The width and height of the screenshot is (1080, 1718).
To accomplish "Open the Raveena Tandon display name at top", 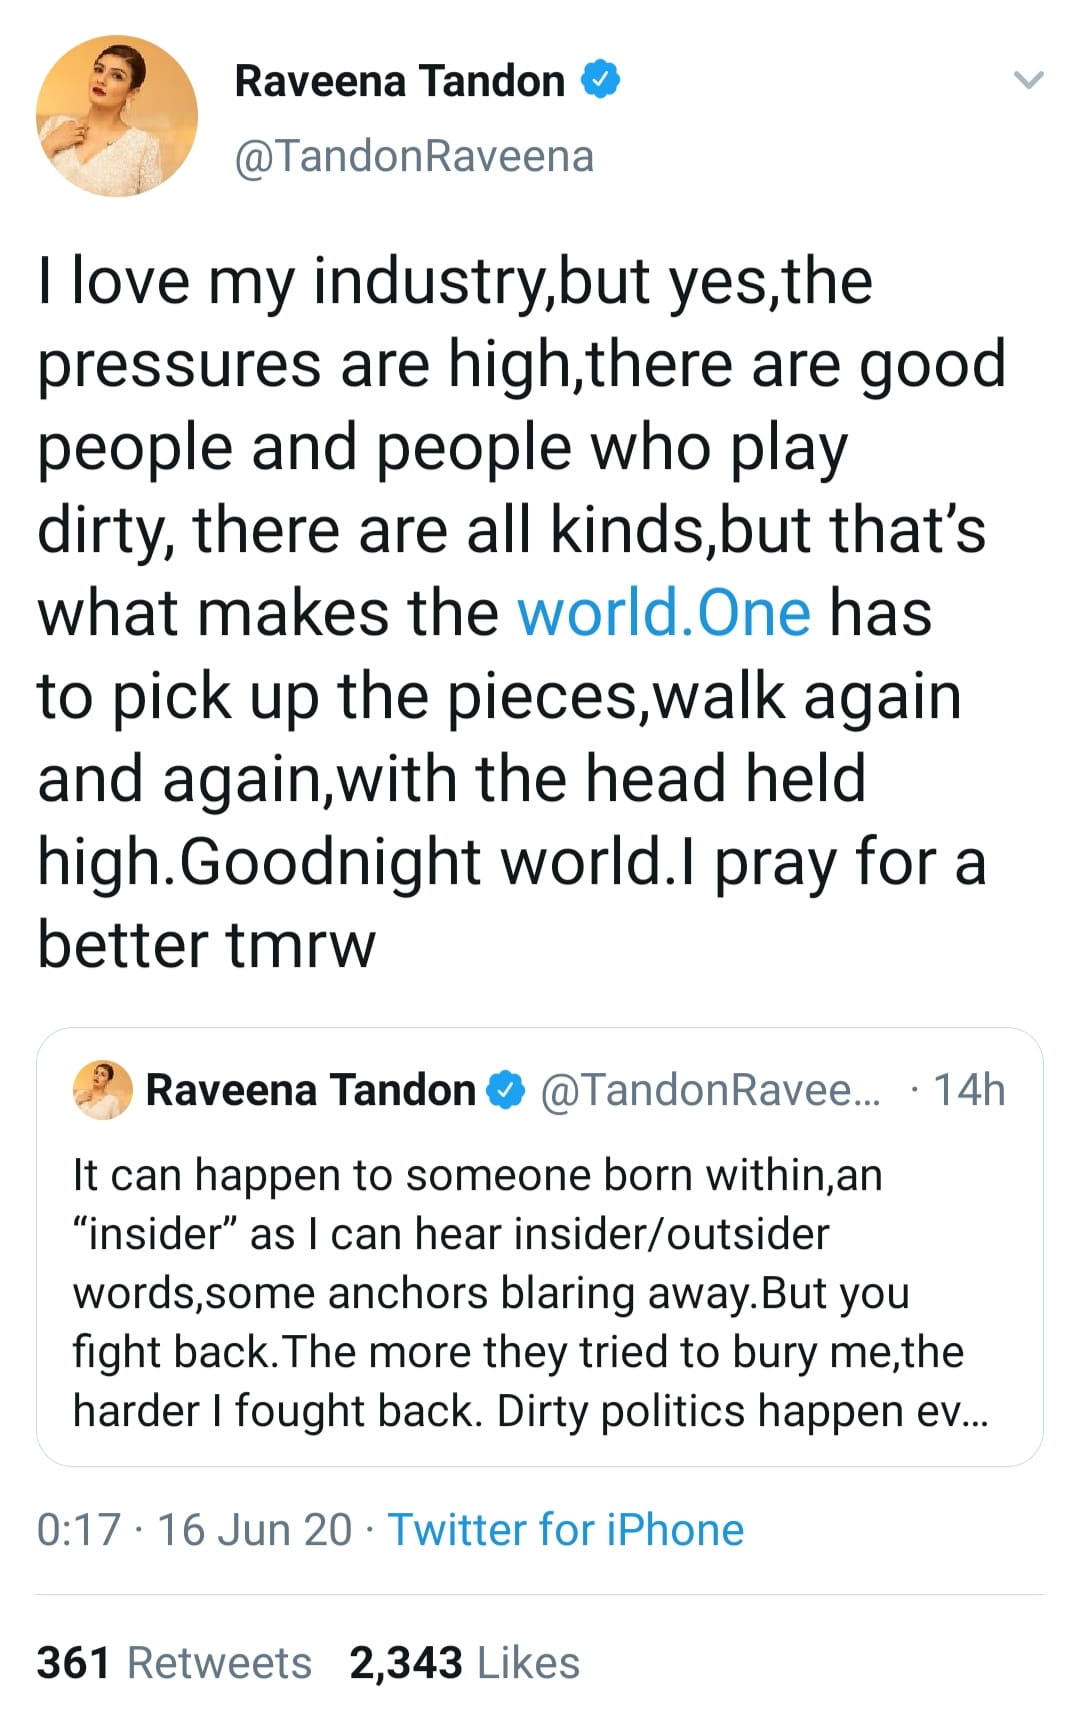I will (399, 81).
